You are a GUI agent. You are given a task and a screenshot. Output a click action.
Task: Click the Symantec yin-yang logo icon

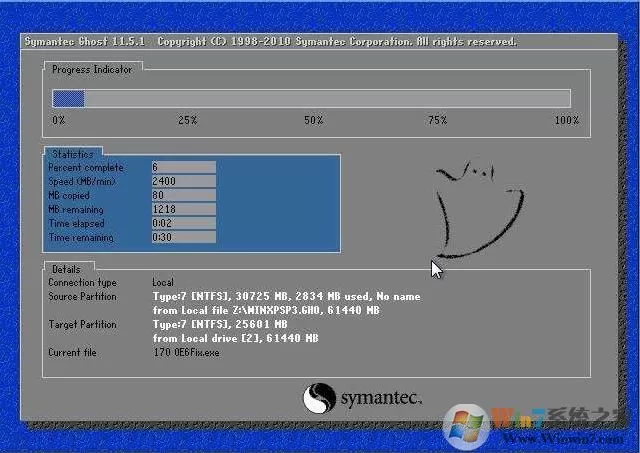(319, 398)
